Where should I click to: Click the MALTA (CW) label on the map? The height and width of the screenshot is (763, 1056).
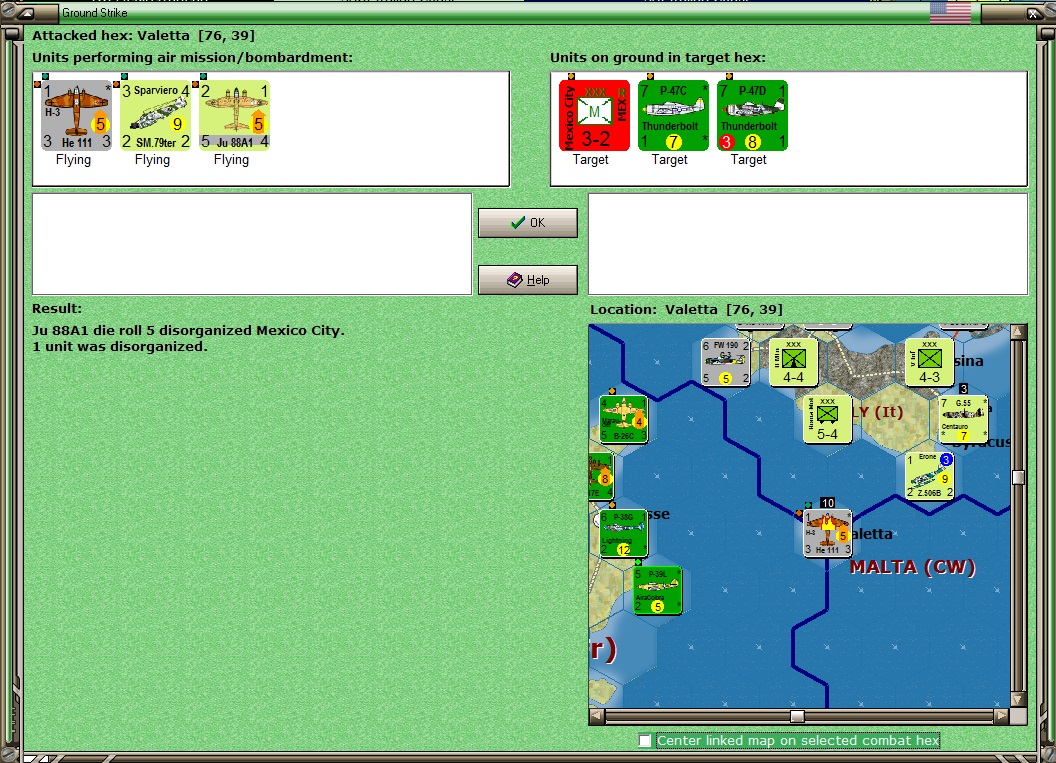pyautogui.click(x=912, y=567)
